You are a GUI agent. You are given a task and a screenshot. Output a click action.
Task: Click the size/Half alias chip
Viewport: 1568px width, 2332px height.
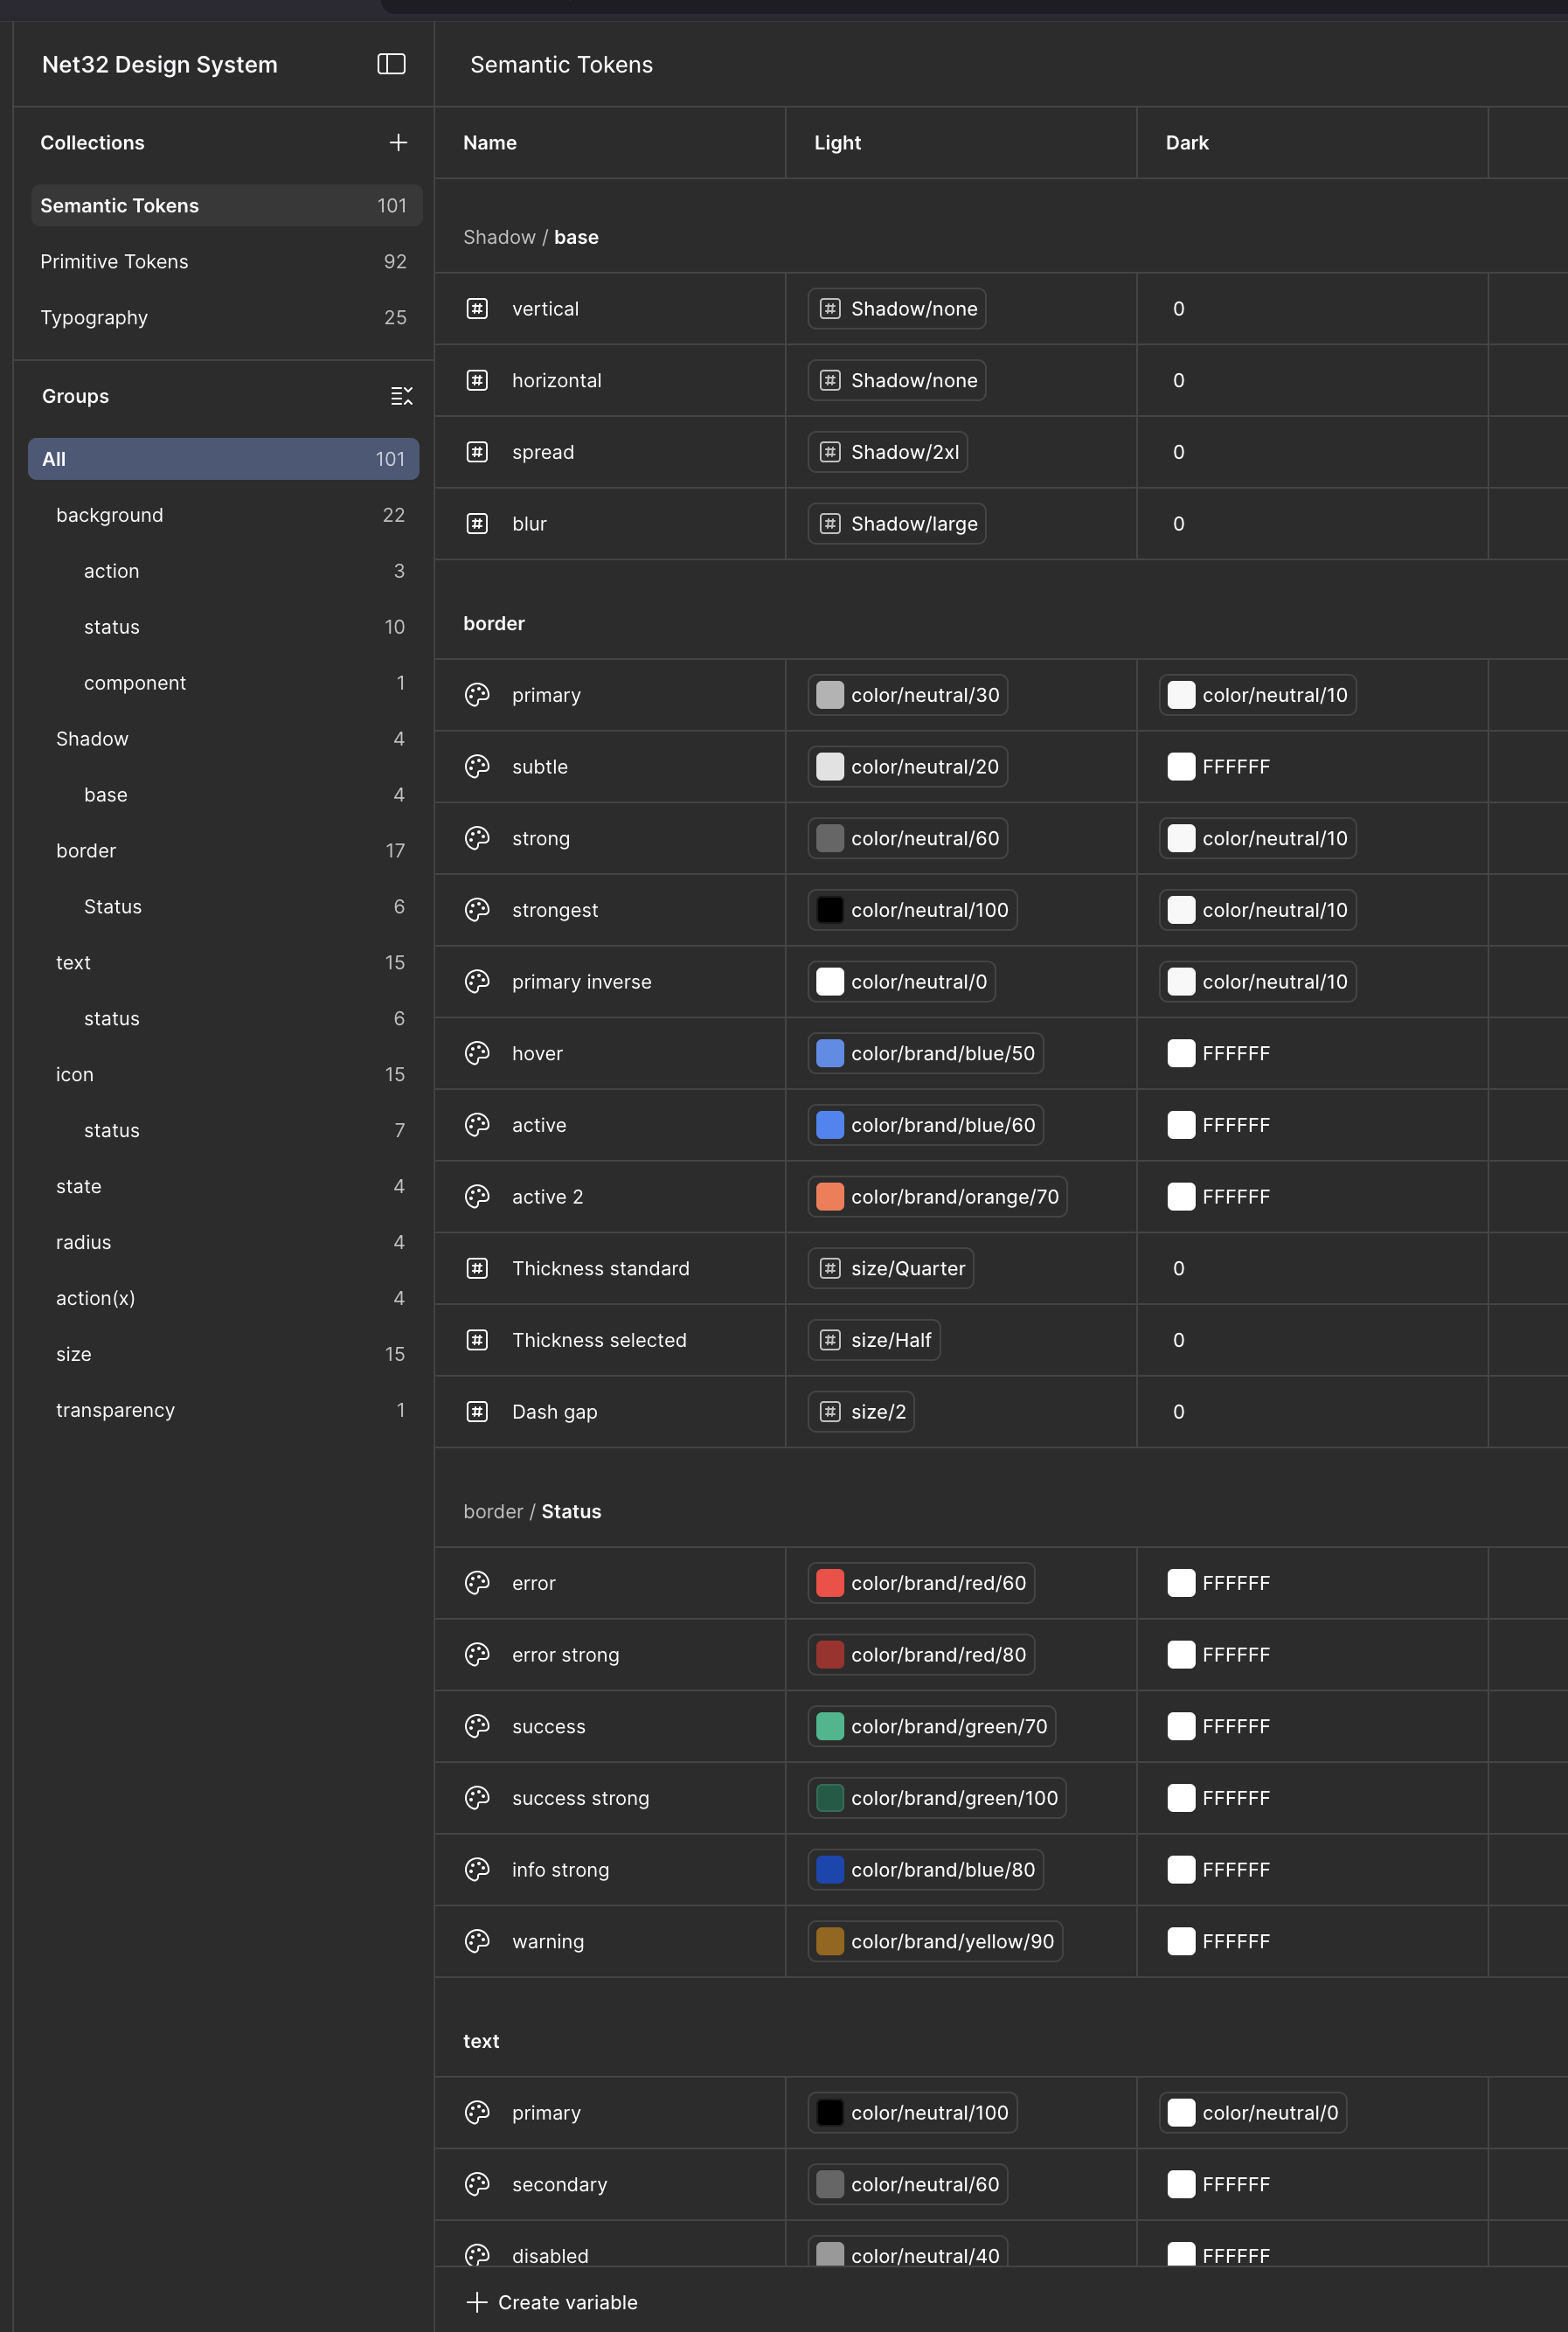[x=874, y=1340]
